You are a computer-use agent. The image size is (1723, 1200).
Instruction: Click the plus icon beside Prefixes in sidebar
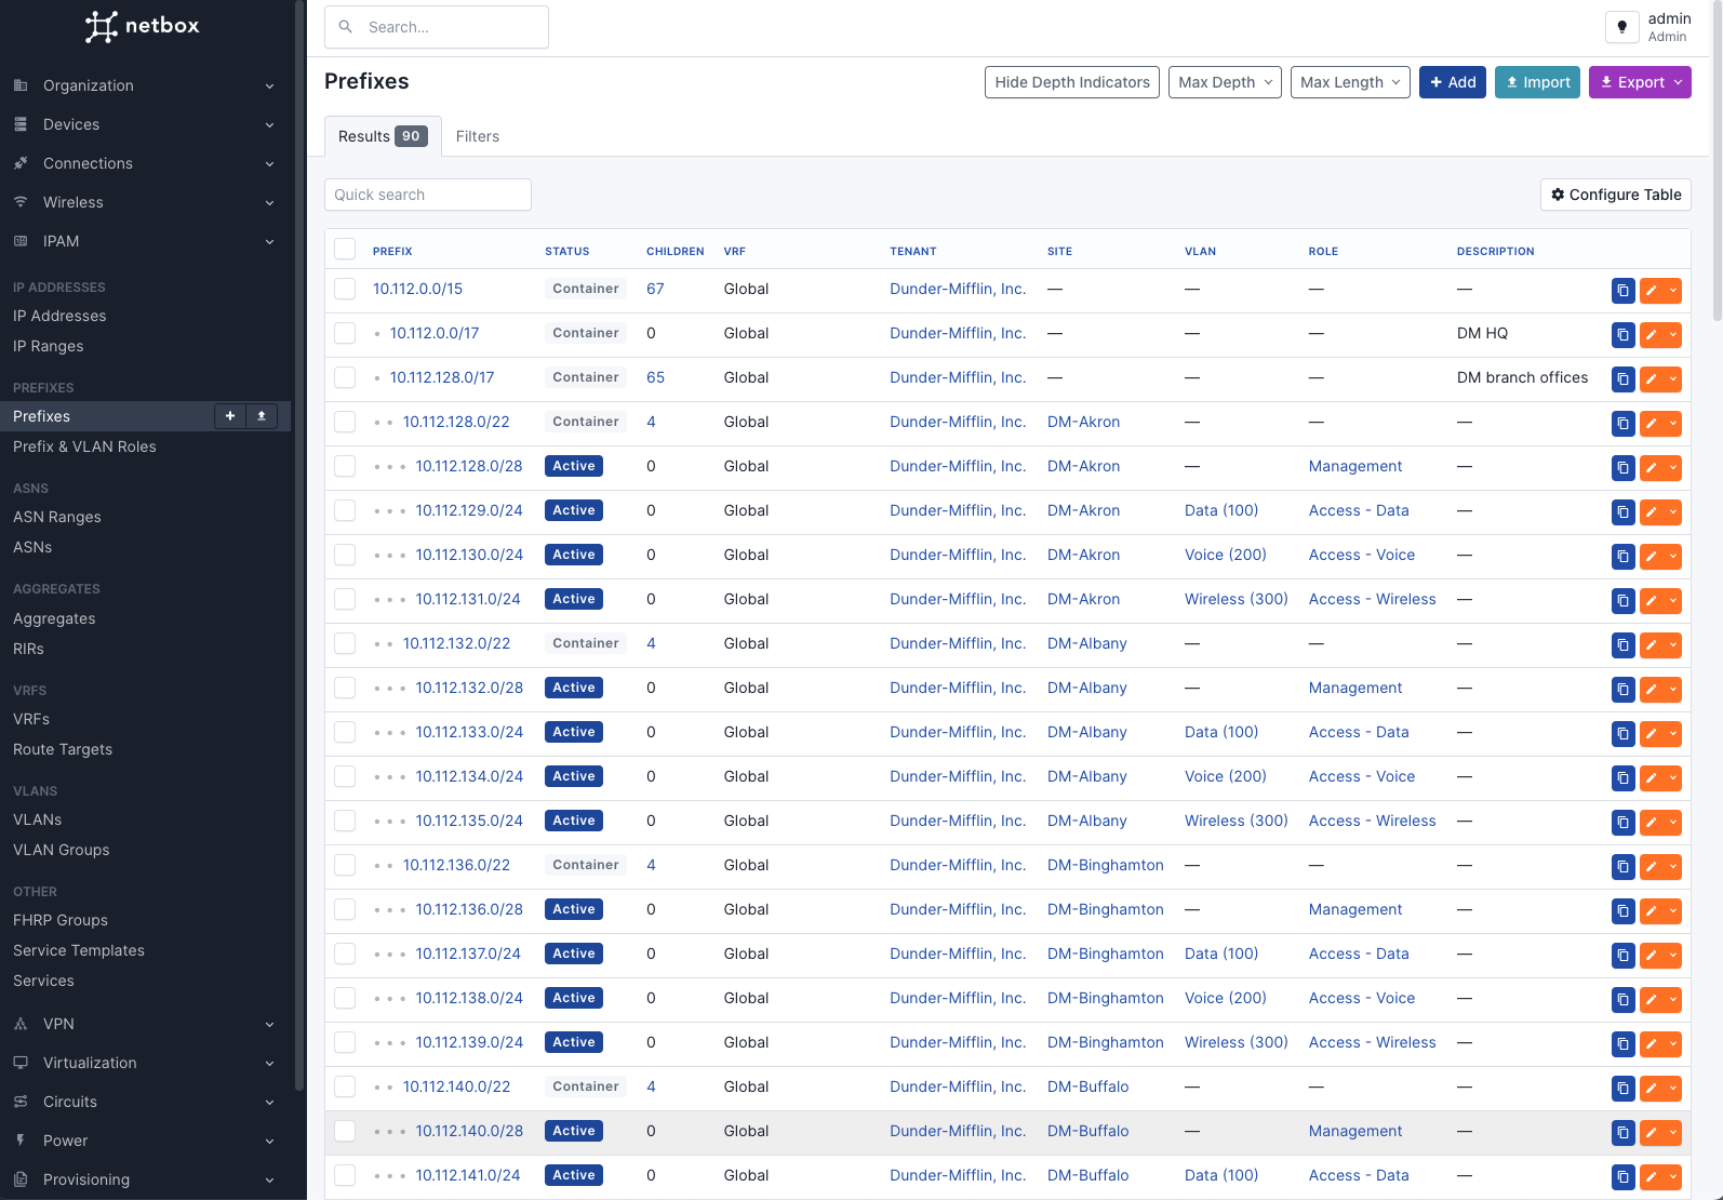click(230, 416)
